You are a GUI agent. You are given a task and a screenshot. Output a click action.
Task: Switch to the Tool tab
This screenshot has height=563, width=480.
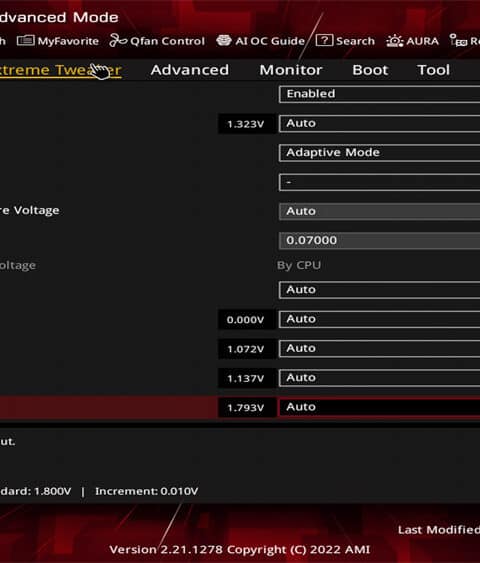(433, 70)
